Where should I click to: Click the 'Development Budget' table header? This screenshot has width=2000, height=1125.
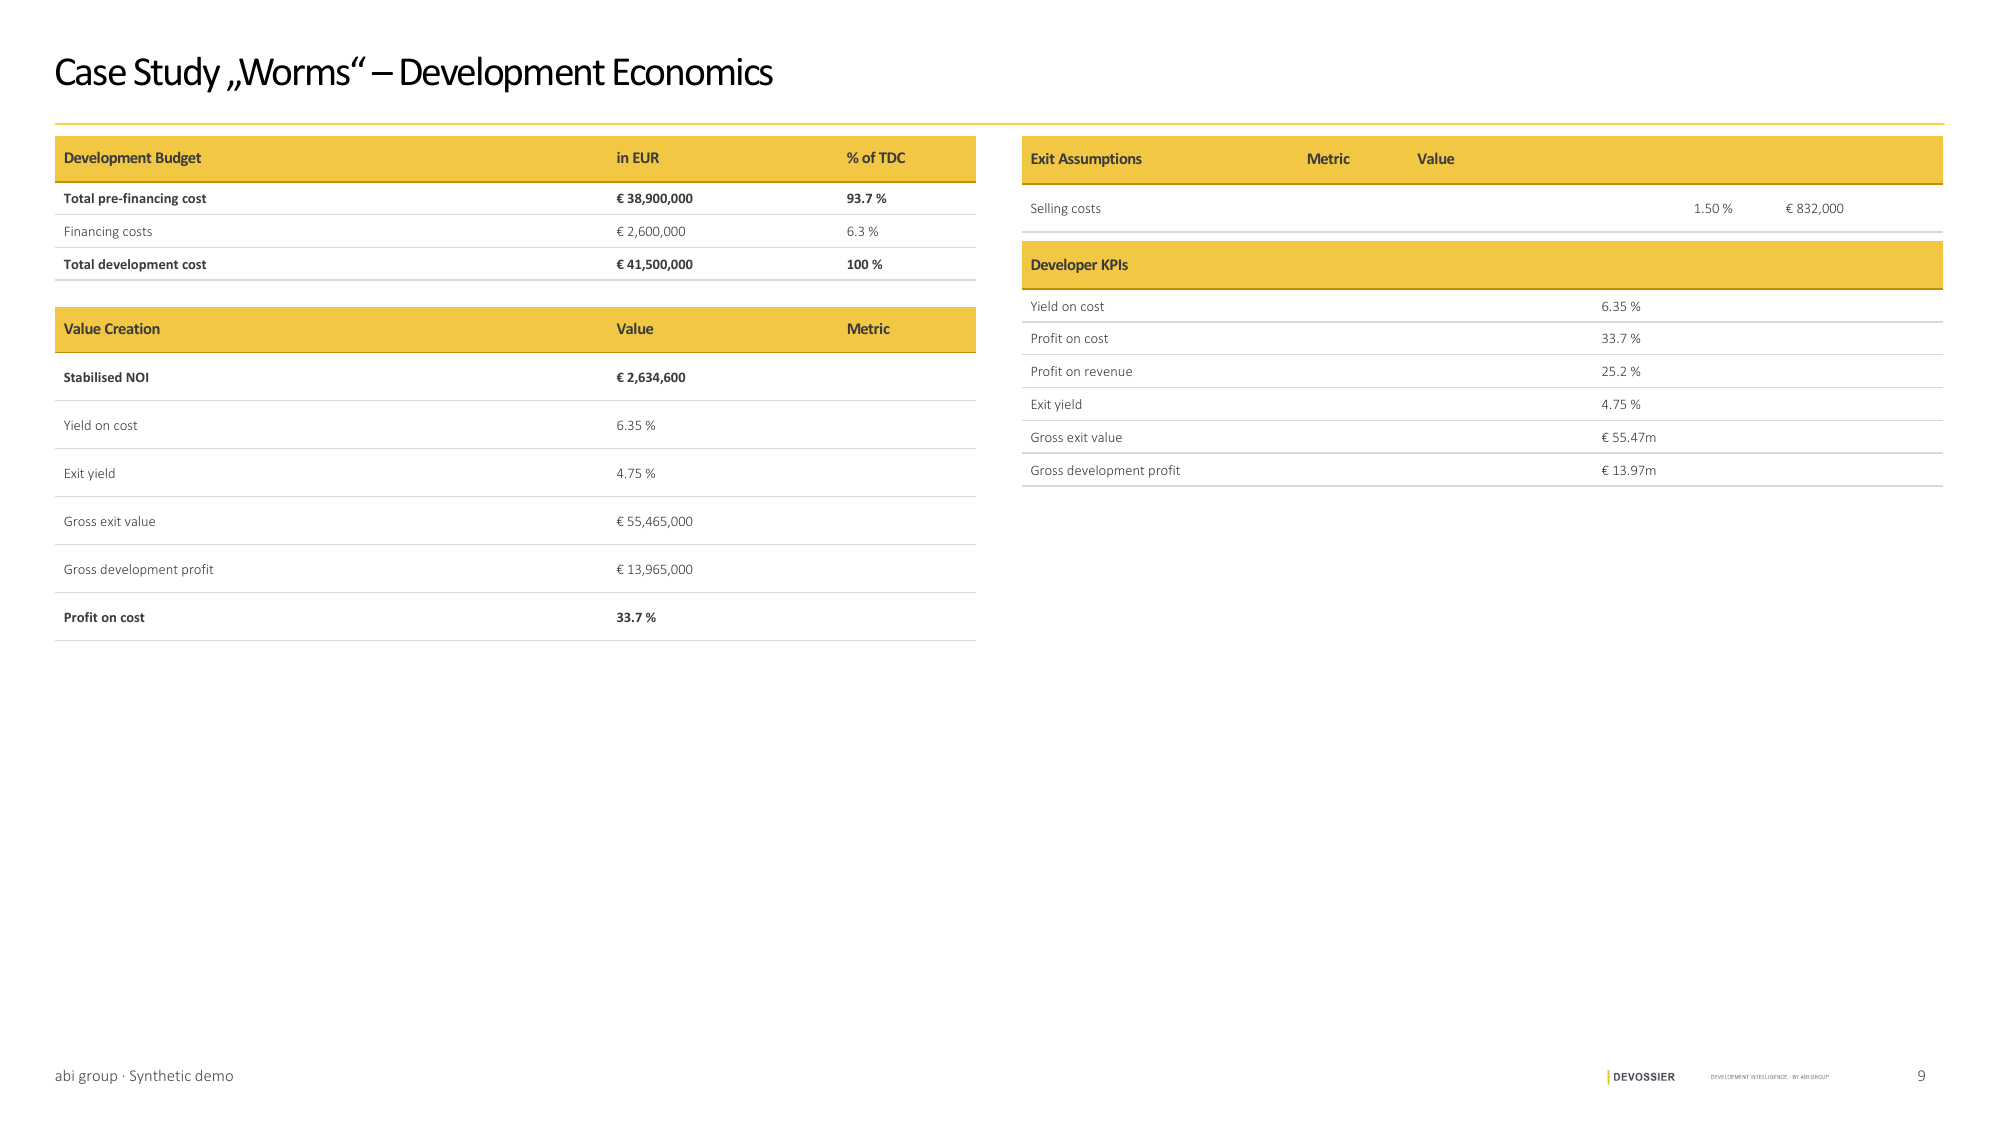(x=132, y=158)
